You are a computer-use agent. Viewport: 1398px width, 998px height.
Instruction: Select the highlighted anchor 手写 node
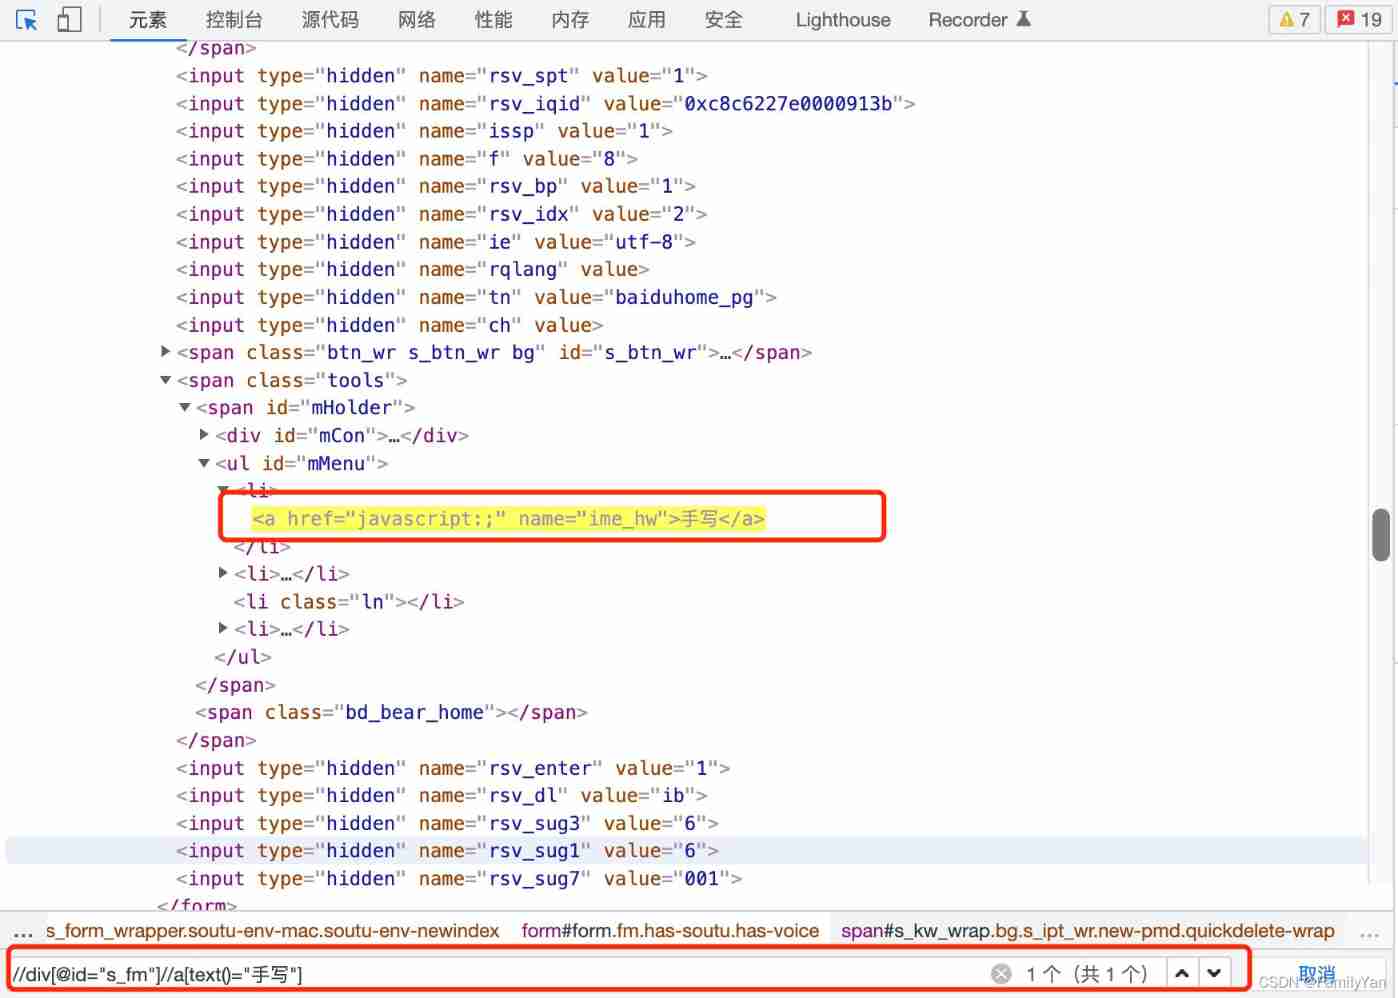508,518
